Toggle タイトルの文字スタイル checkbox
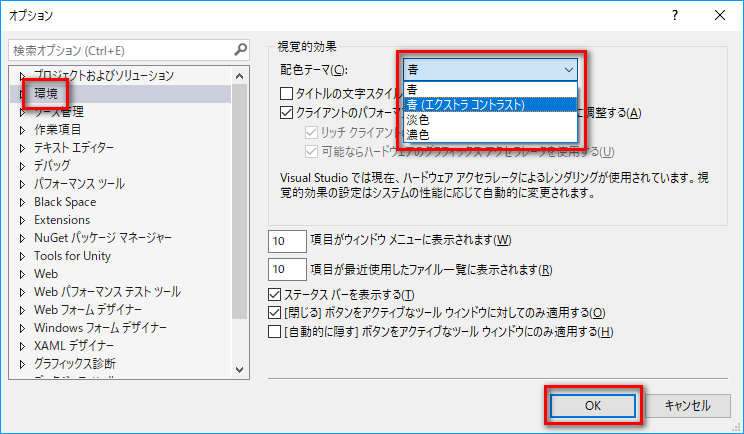Screen dimensions: 744x434 coord(286,93)
